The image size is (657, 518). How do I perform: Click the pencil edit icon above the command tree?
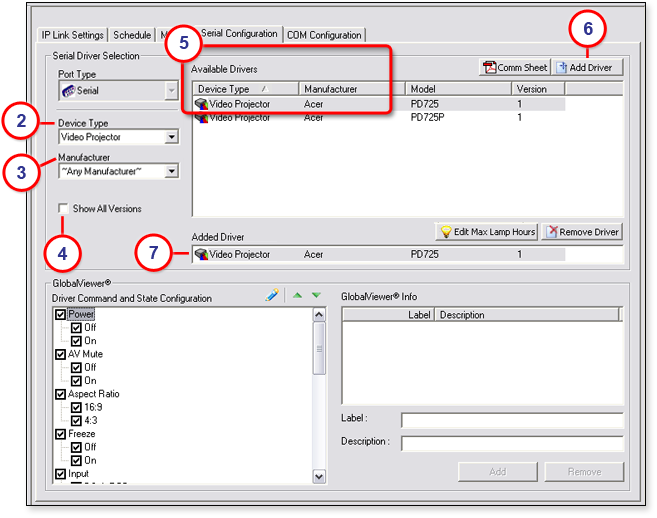pos(272,296)
